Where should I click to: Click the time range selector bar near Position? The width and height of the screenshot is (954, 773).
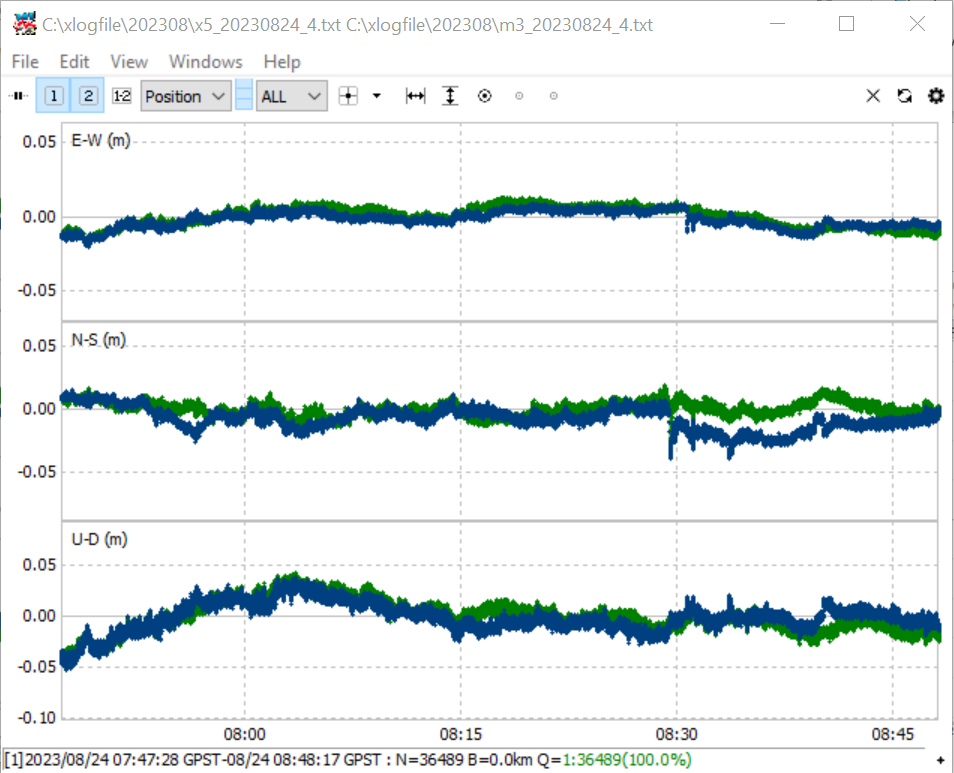pos(244,96)
